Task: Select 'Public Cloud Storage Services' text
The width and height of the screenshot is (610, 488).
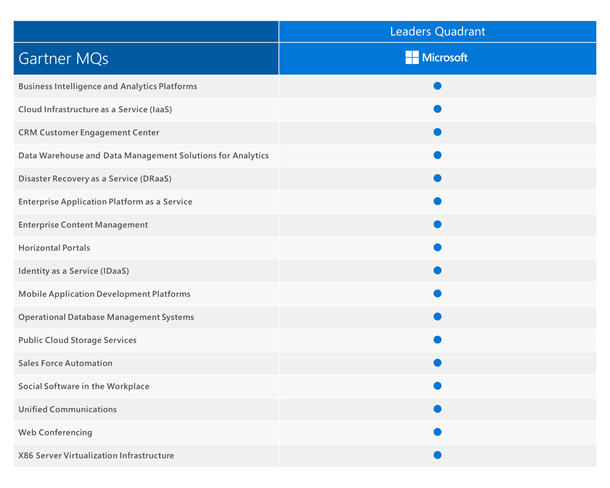Action: pyautogui.click(x=77, y=340)
